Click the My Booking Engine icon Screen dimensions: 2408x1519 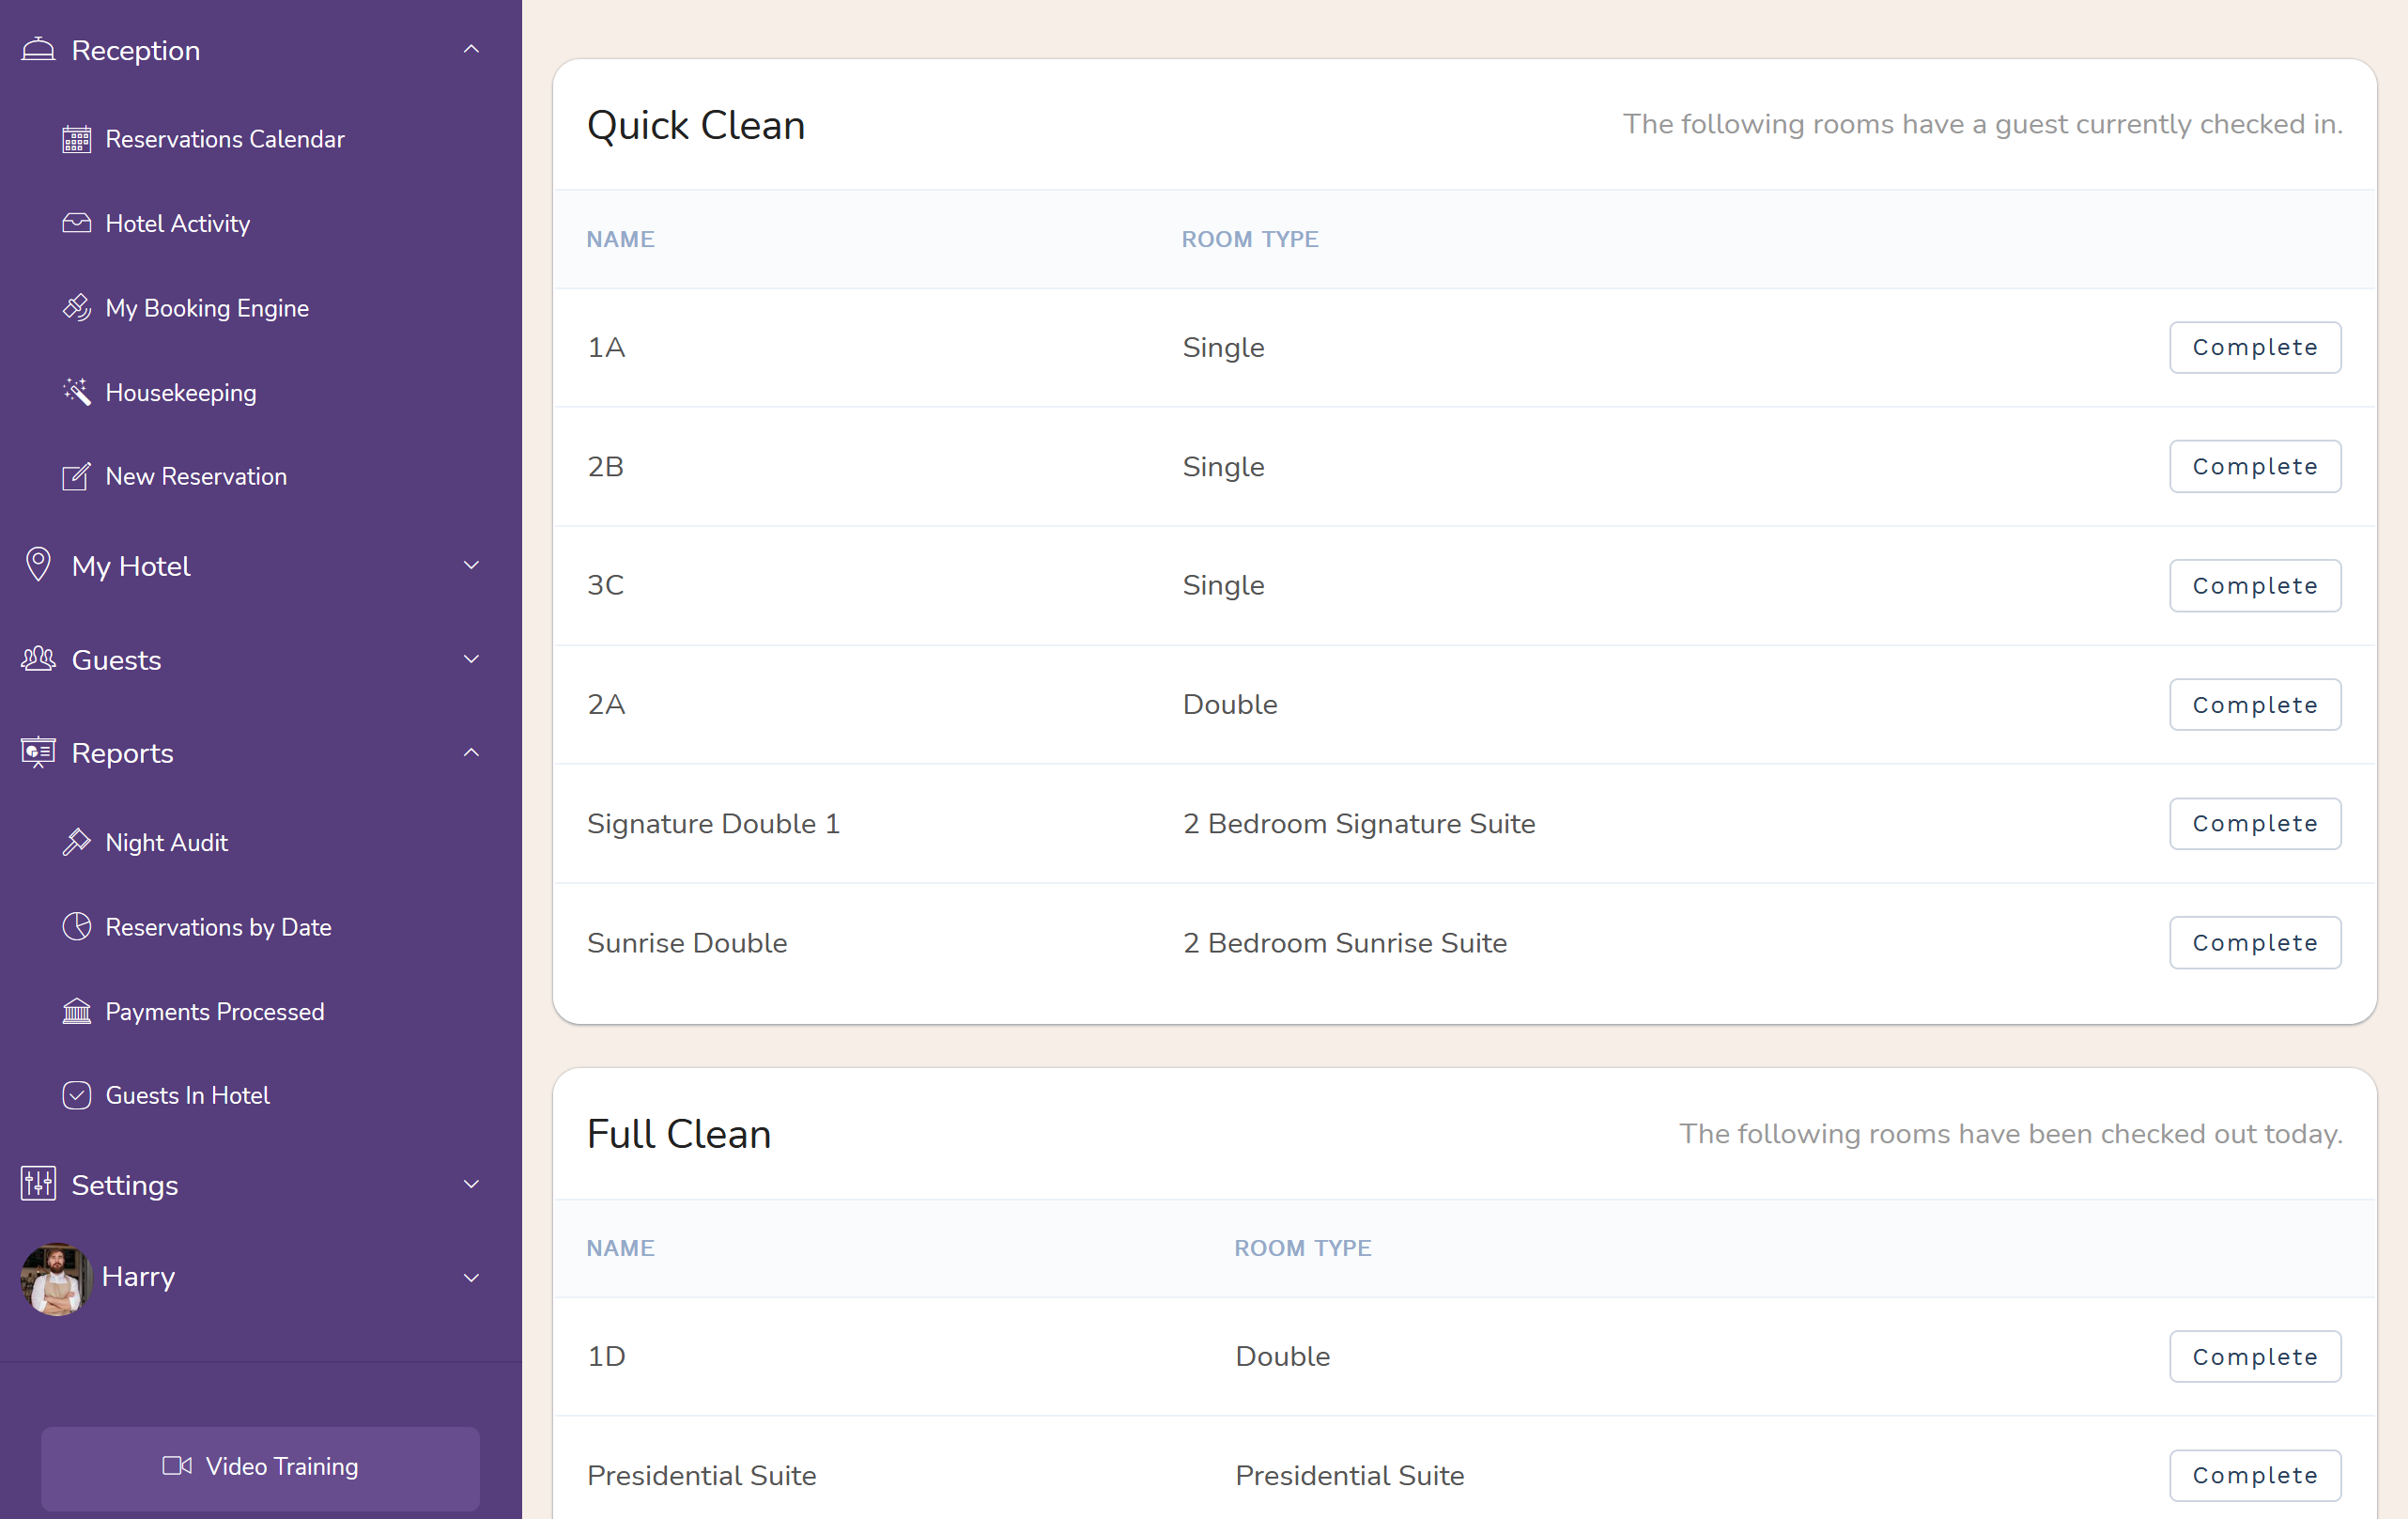[75, 308]
